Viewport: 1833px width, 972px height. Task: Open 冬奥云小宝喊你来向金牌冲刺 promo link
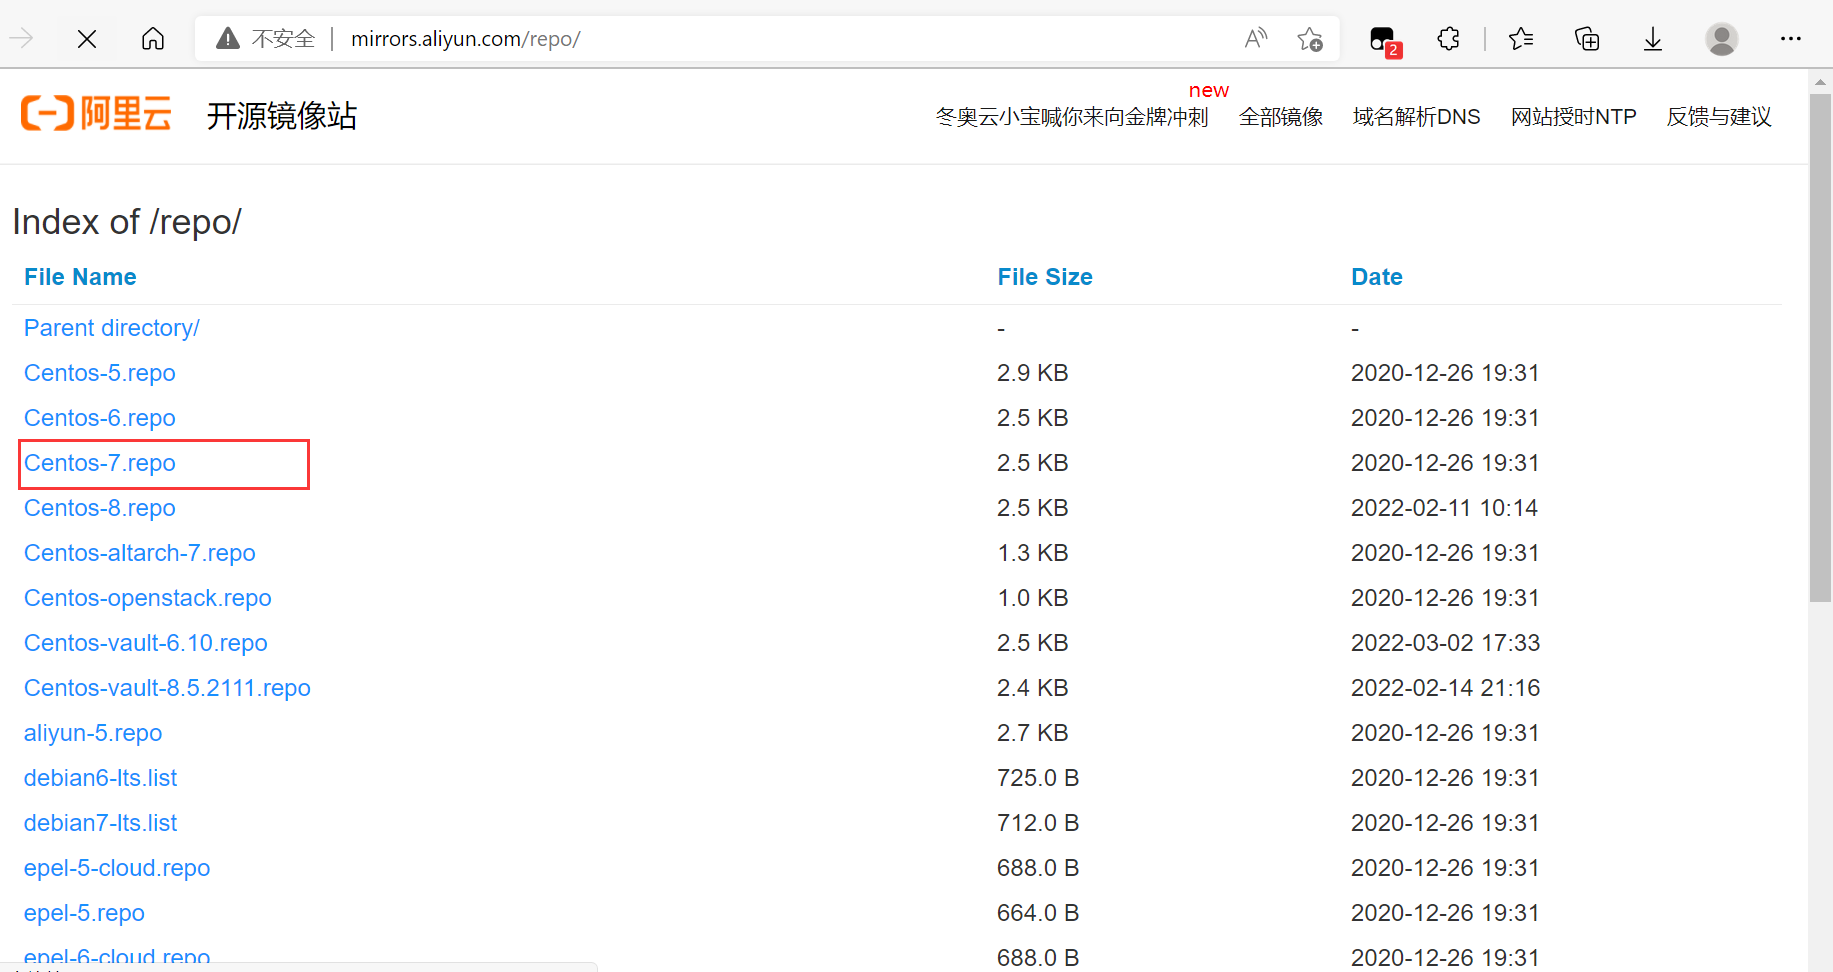pos(1072,117)
